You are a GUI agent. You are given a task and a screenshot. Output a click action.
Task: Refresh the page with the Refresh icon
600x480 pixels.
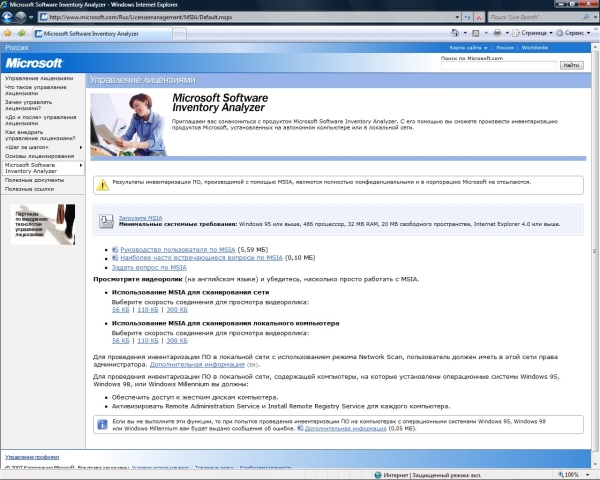coord(467,17)
